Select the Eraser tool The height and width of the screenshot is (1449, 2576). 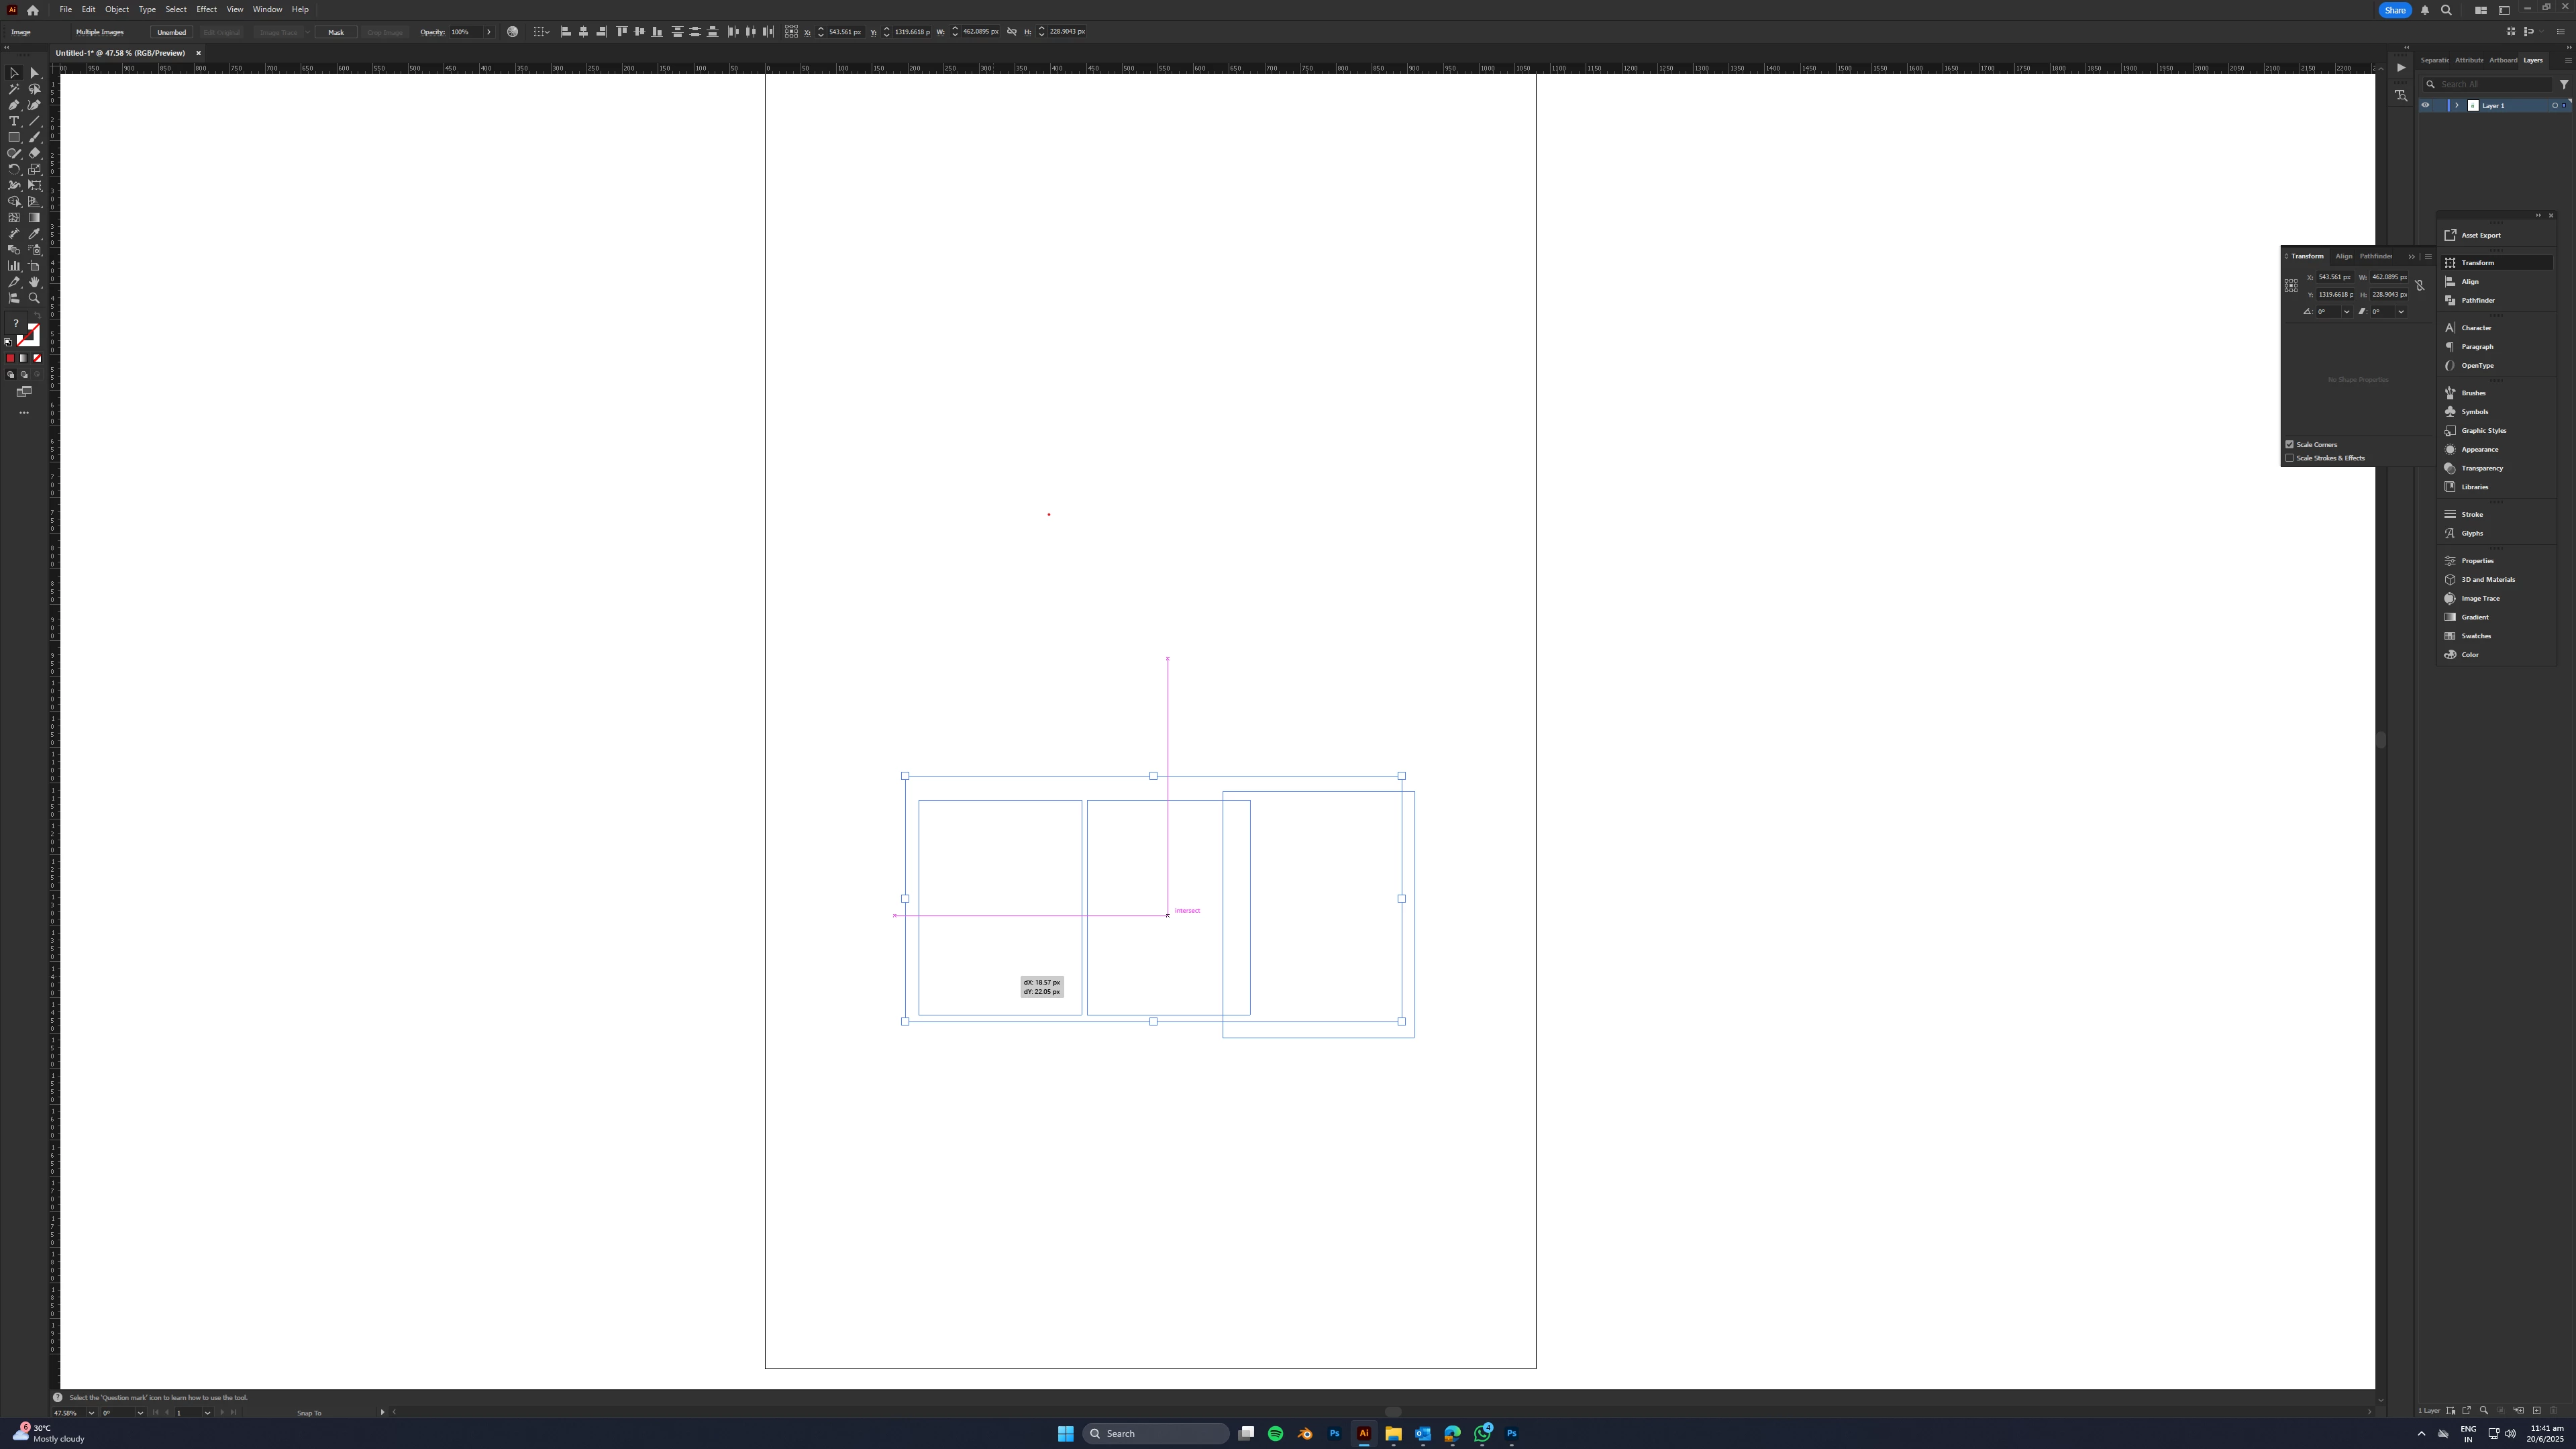tap(34, 153)
